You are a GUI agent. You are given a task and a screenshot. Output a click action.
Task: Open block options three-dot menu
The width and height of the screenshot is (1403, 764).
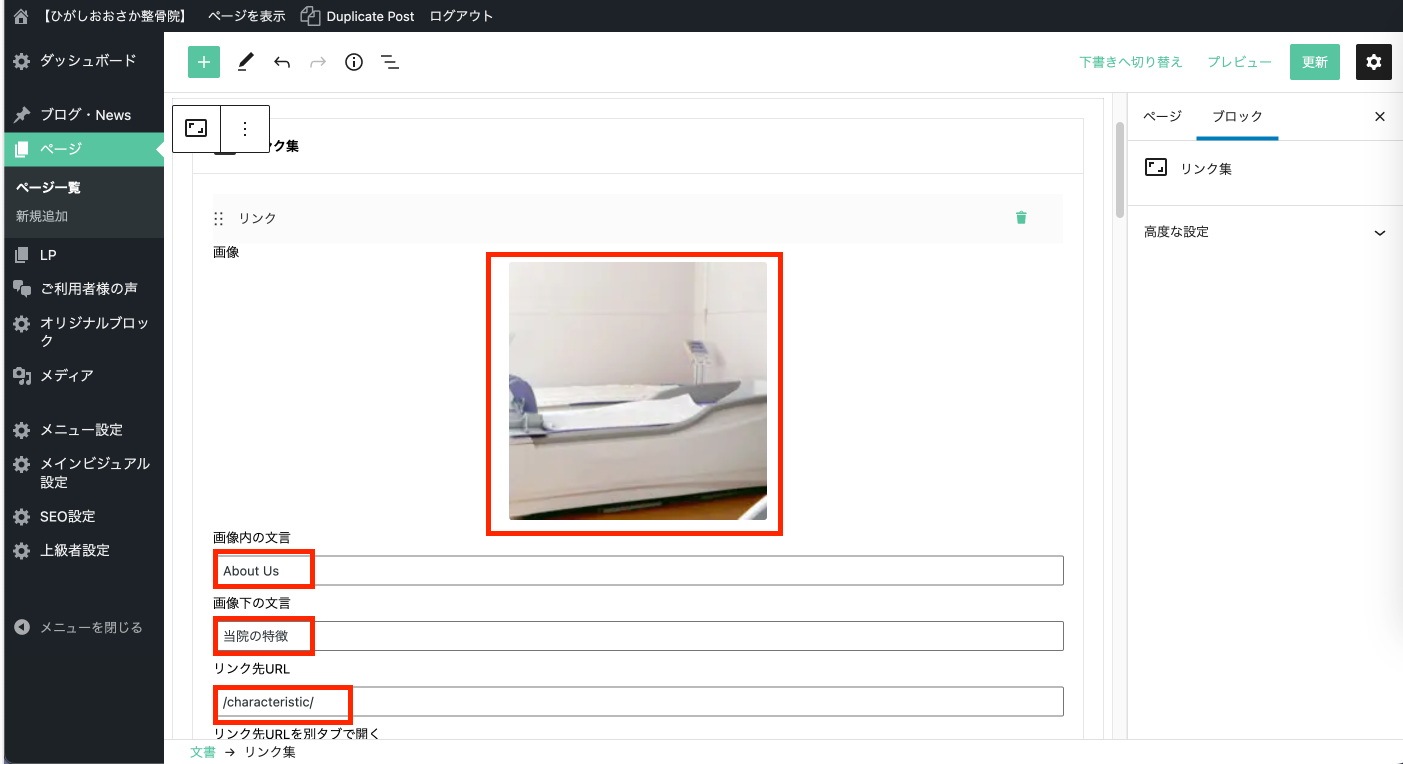(x=245, y=129)
